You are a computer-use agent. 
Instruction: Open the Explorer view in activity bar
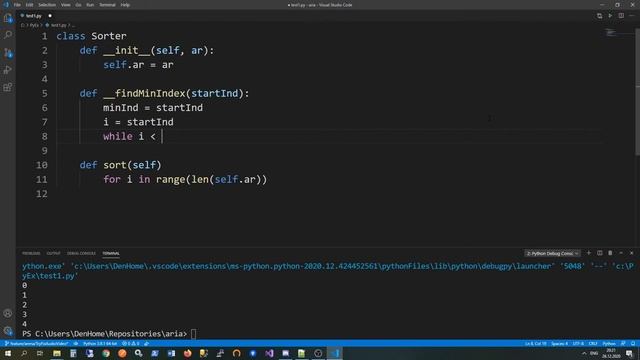[8, 18]
